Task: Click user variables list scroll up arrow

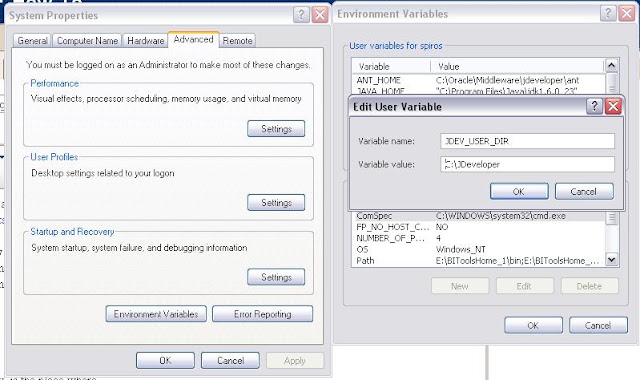Action: pos(611,65)
